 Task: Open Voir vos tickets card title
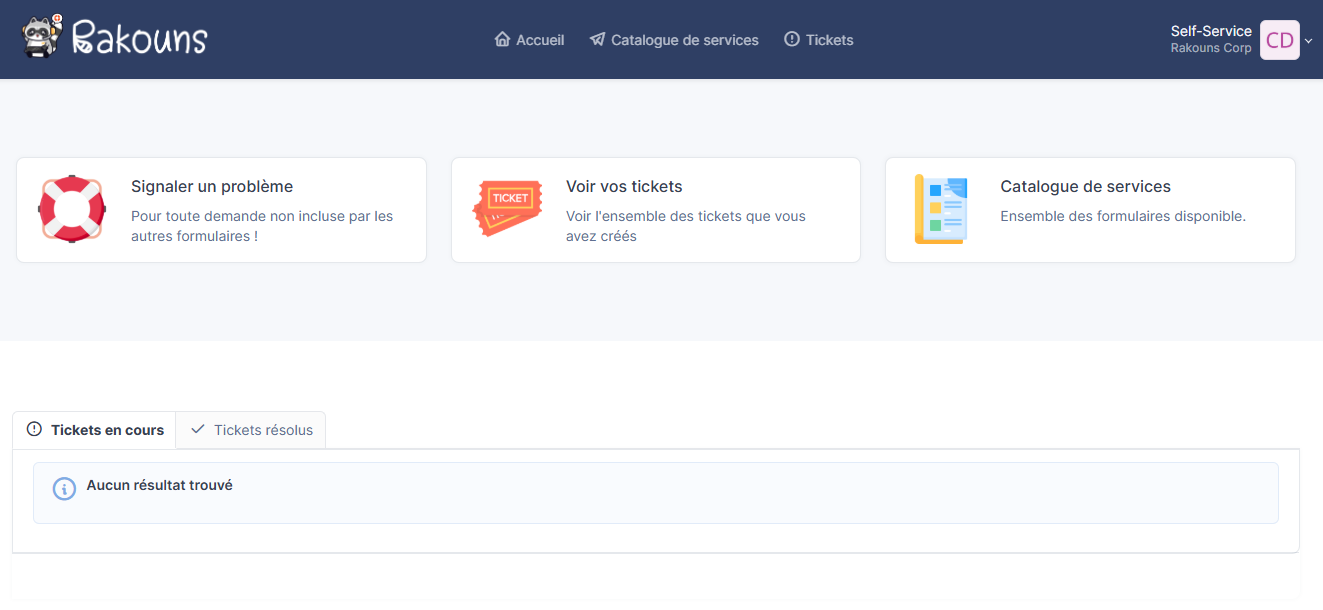pyautogui.click(x=624, y=186)
